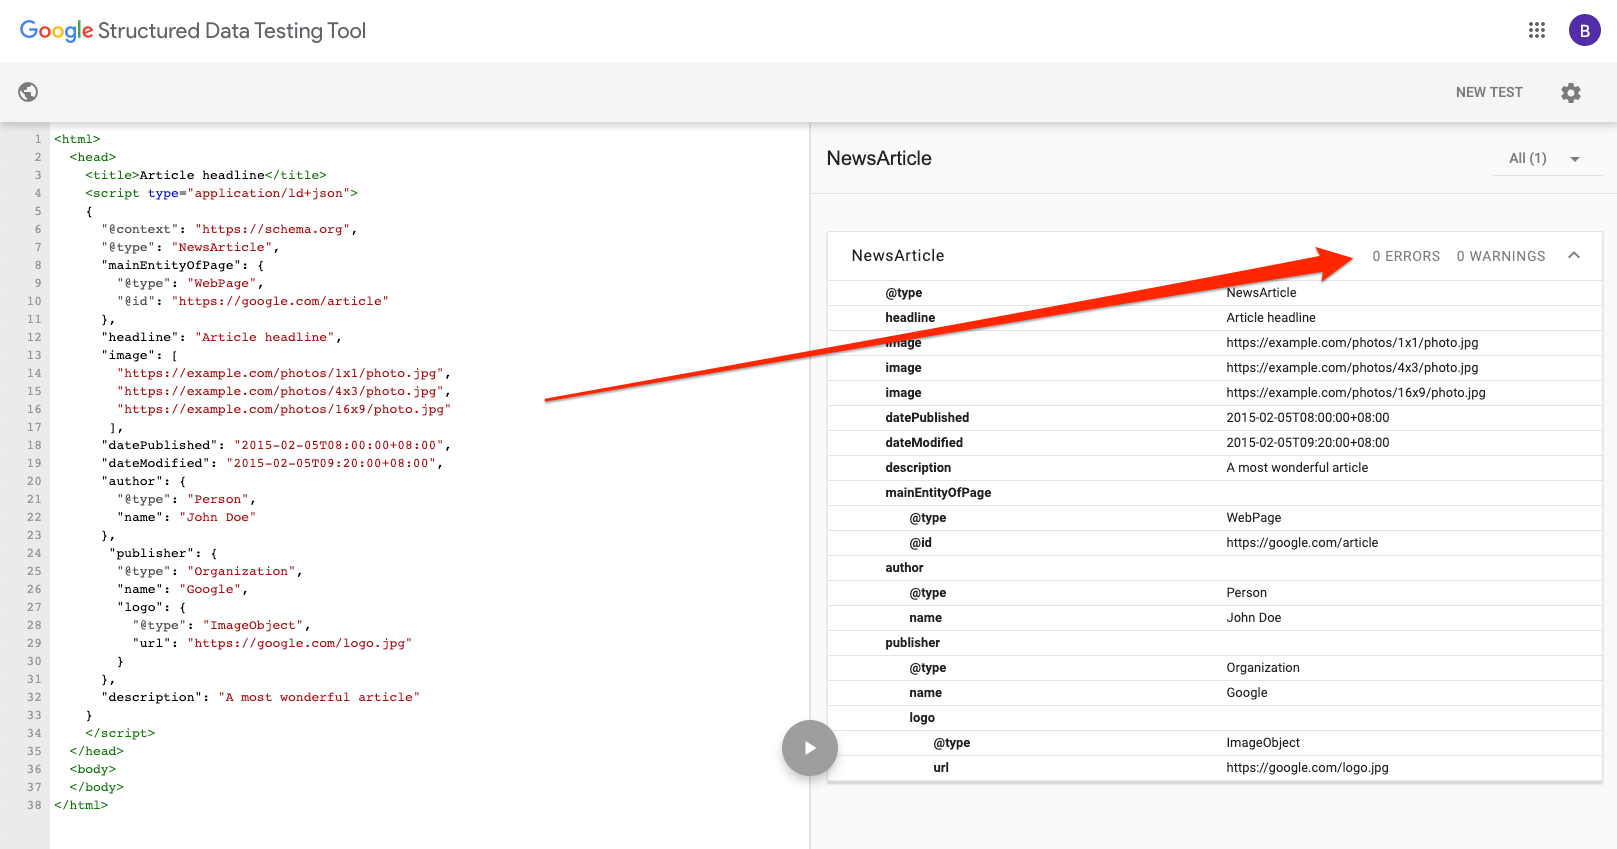Click the 2015-02-05T09:20:00+08:00 value
The width and height of the screenshot is (1617, 849).
click(x=1308, y=443)
